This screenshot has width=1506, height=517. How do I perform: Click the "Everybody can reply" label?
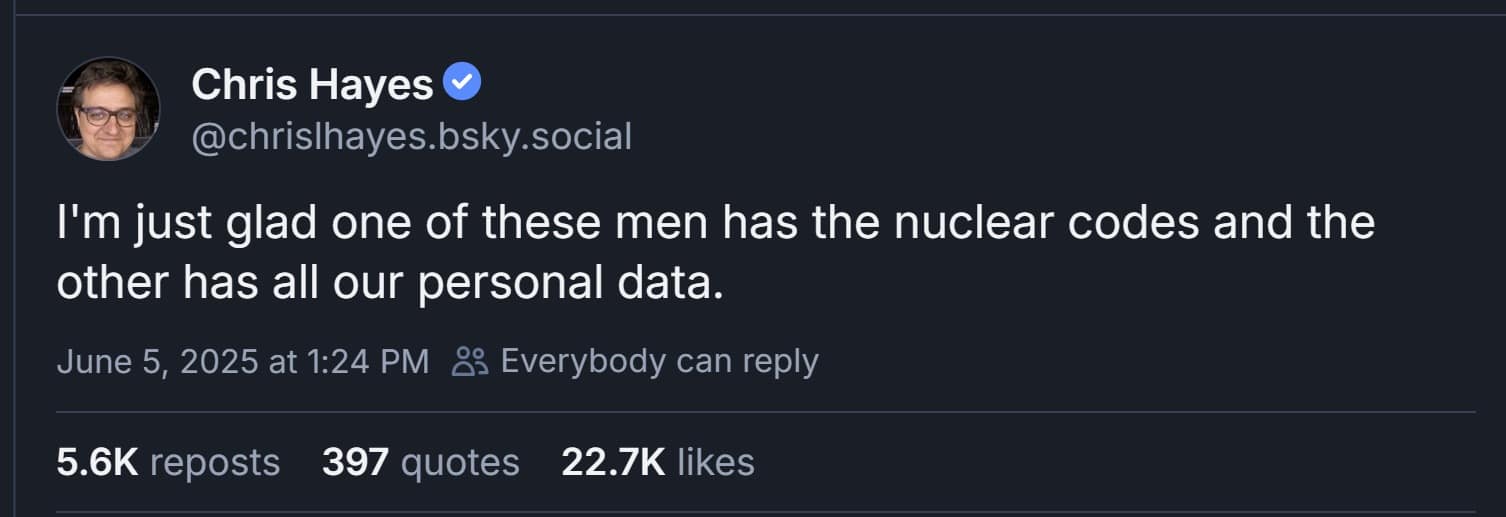click(659, 361)
